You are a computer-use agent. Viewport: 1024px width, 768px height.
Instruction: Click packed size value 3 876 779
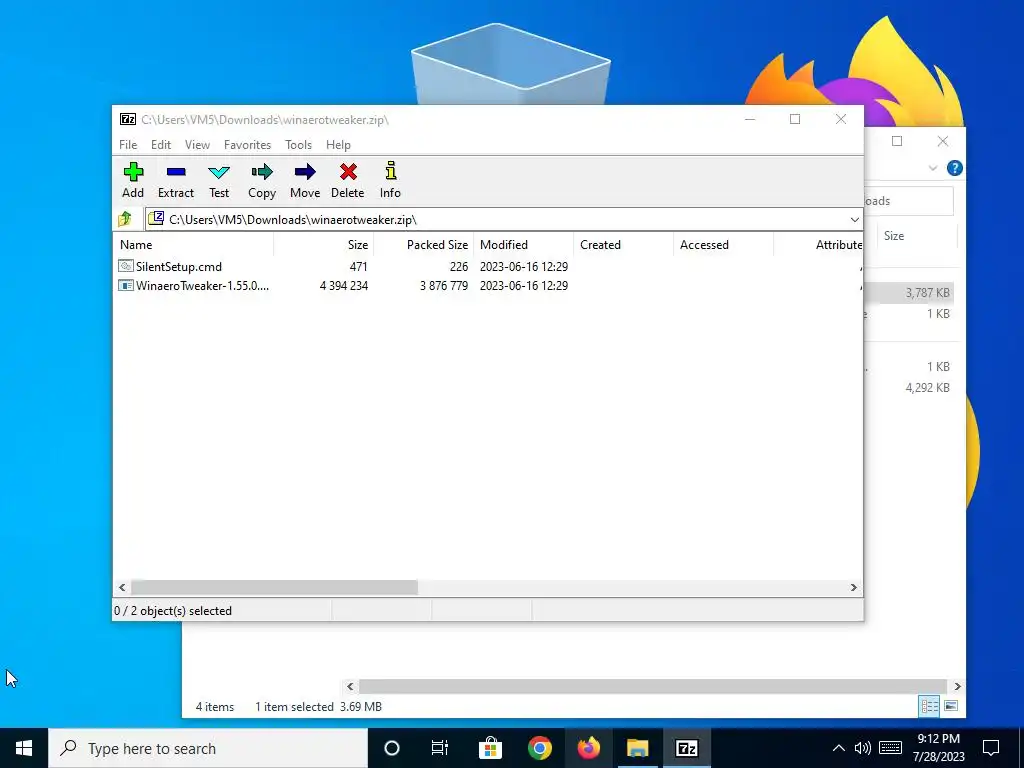coord(443,285)
